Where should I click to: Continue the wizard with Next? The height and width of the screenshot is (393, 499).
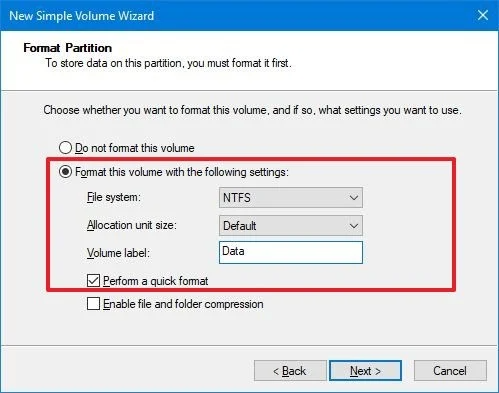click(x=365, y=371)
